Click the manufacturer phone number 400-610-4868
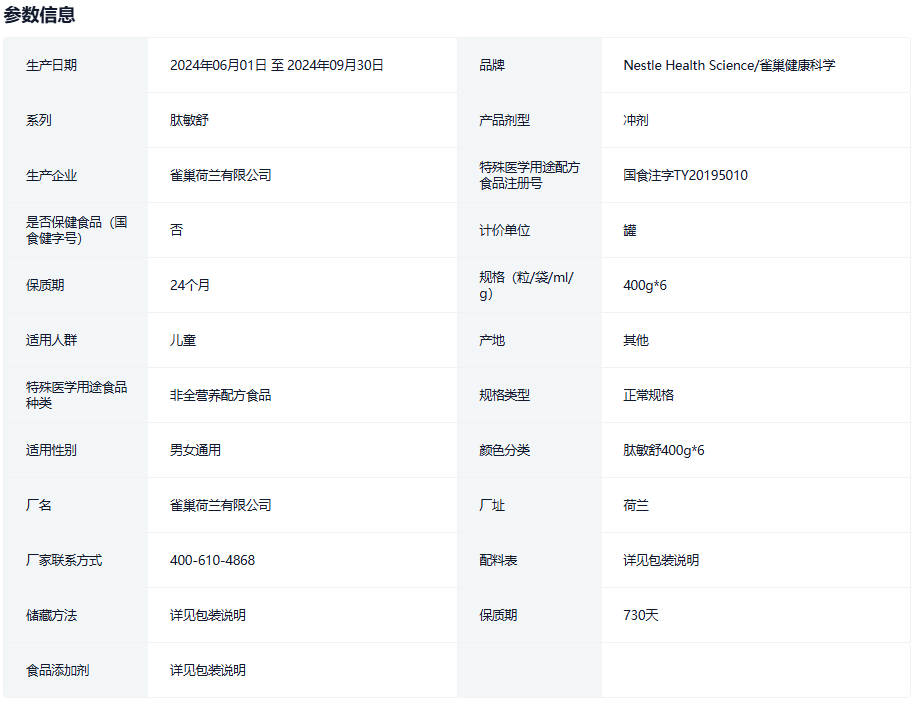The width and height of the screenshot is (924, 713). point(212,560)
